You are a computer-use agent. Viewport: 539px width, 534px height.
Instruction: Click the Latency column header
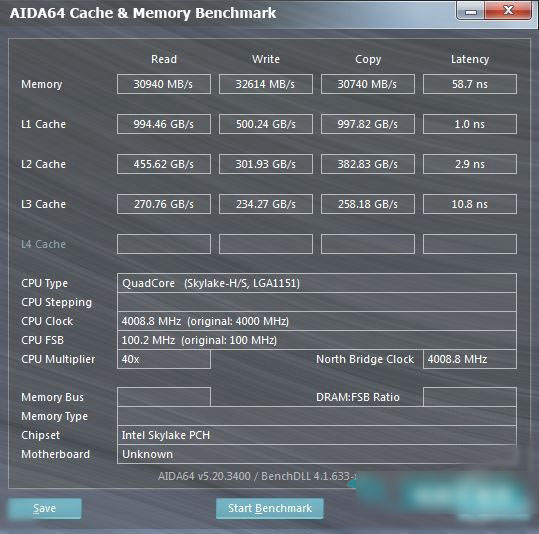(x=470, y=59)
